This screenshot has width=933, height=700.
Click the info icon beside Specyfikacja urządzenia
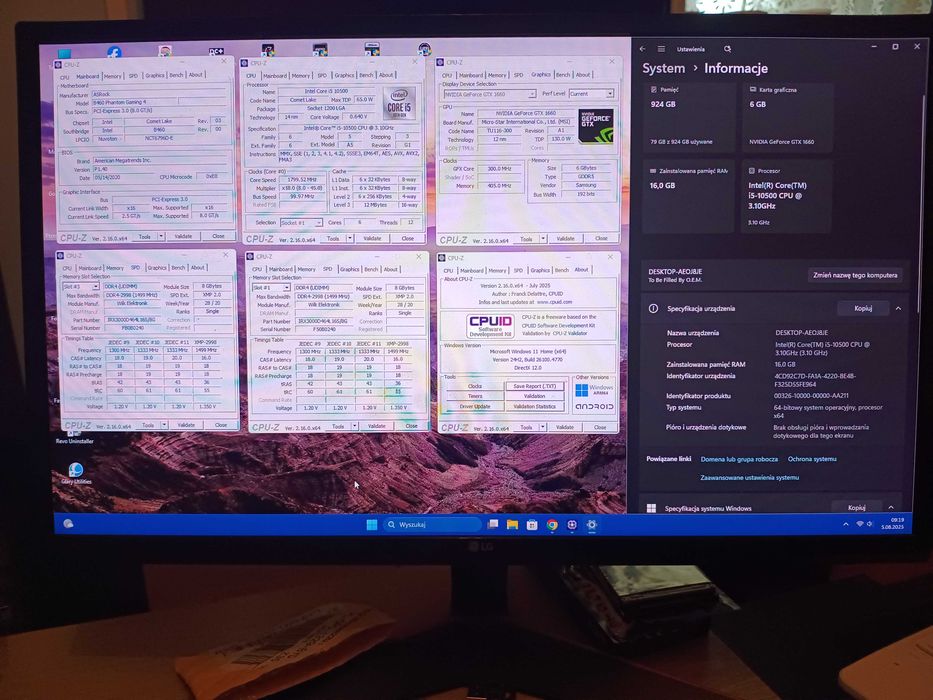(653, 308)
